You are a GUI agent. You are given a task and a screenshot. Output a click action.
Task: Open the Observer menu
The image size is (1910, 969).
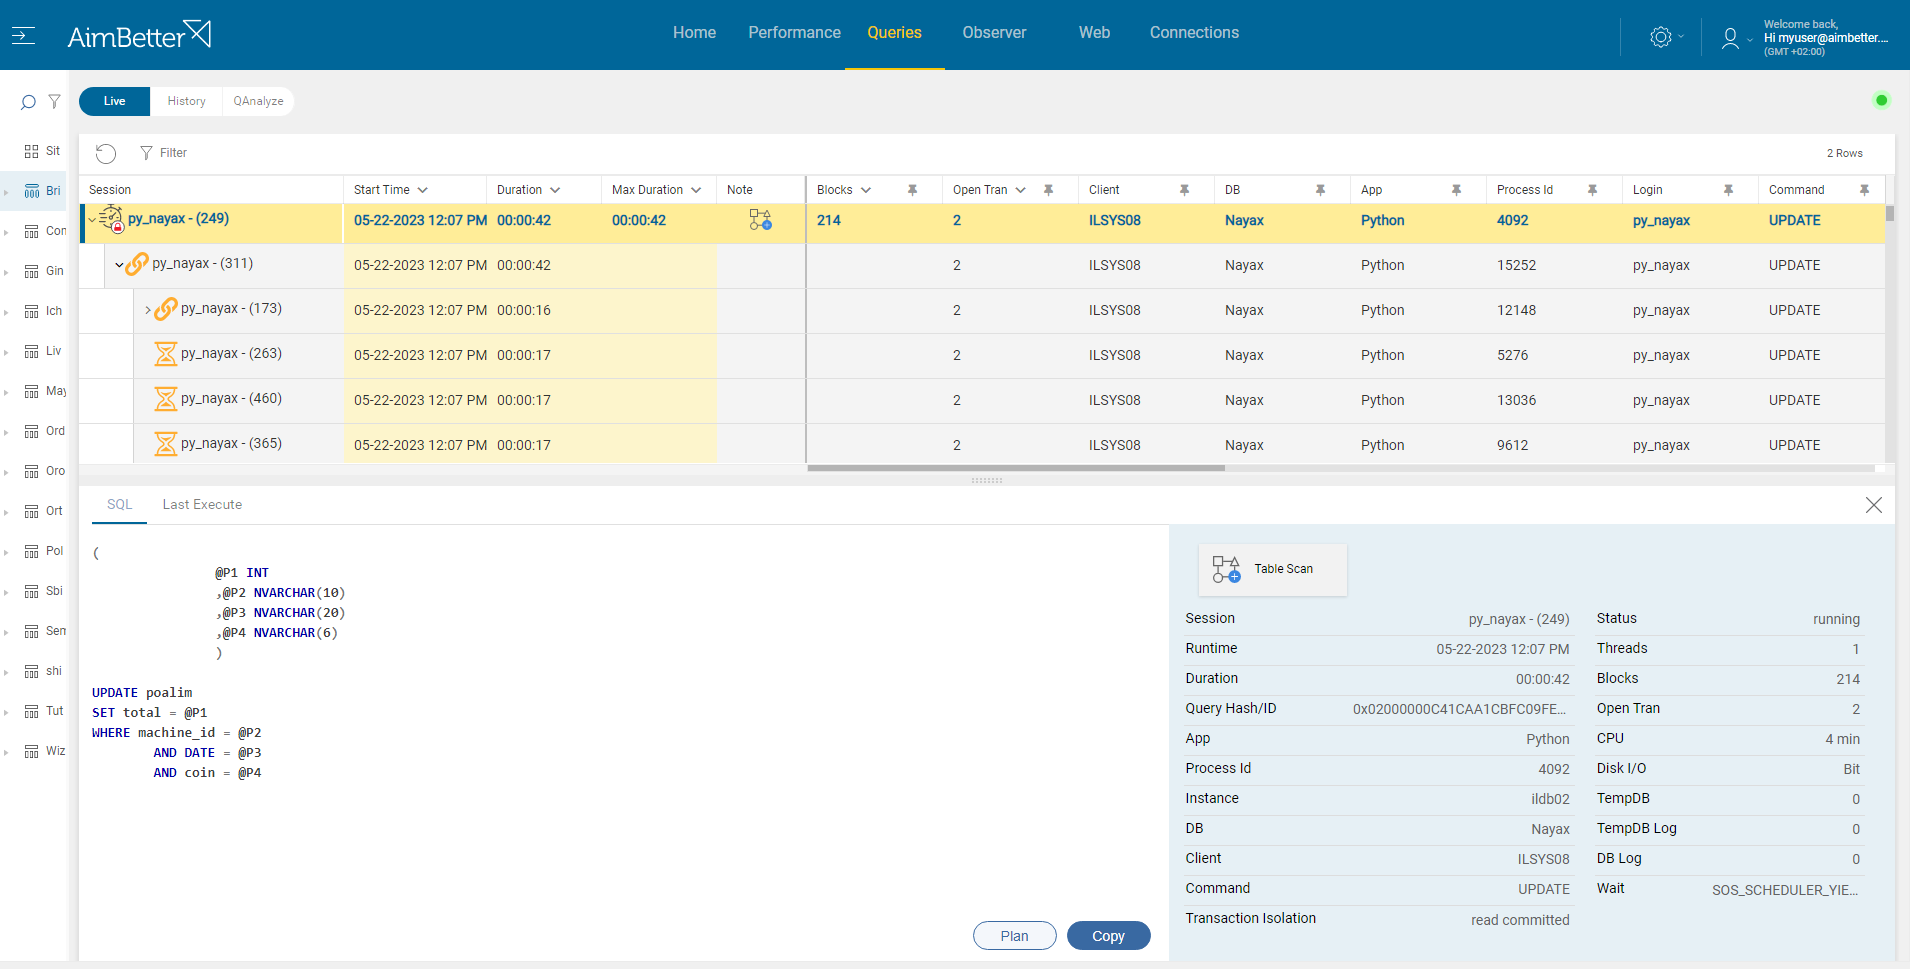pyautogui.click(x=994, y=33)
